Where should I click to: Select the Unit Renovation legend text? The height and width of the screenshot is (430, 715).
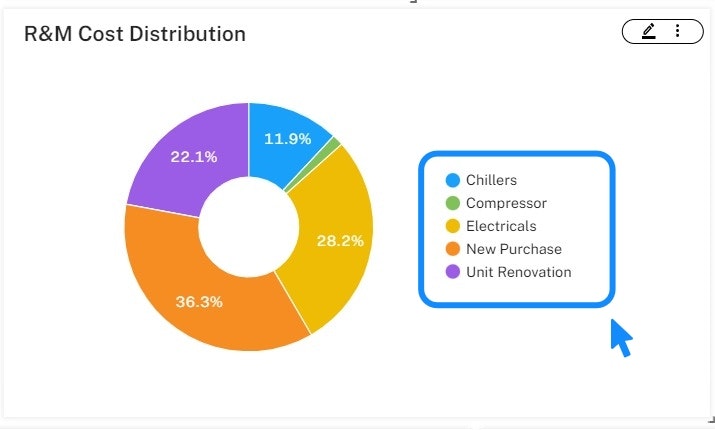[x=519, y=272]
